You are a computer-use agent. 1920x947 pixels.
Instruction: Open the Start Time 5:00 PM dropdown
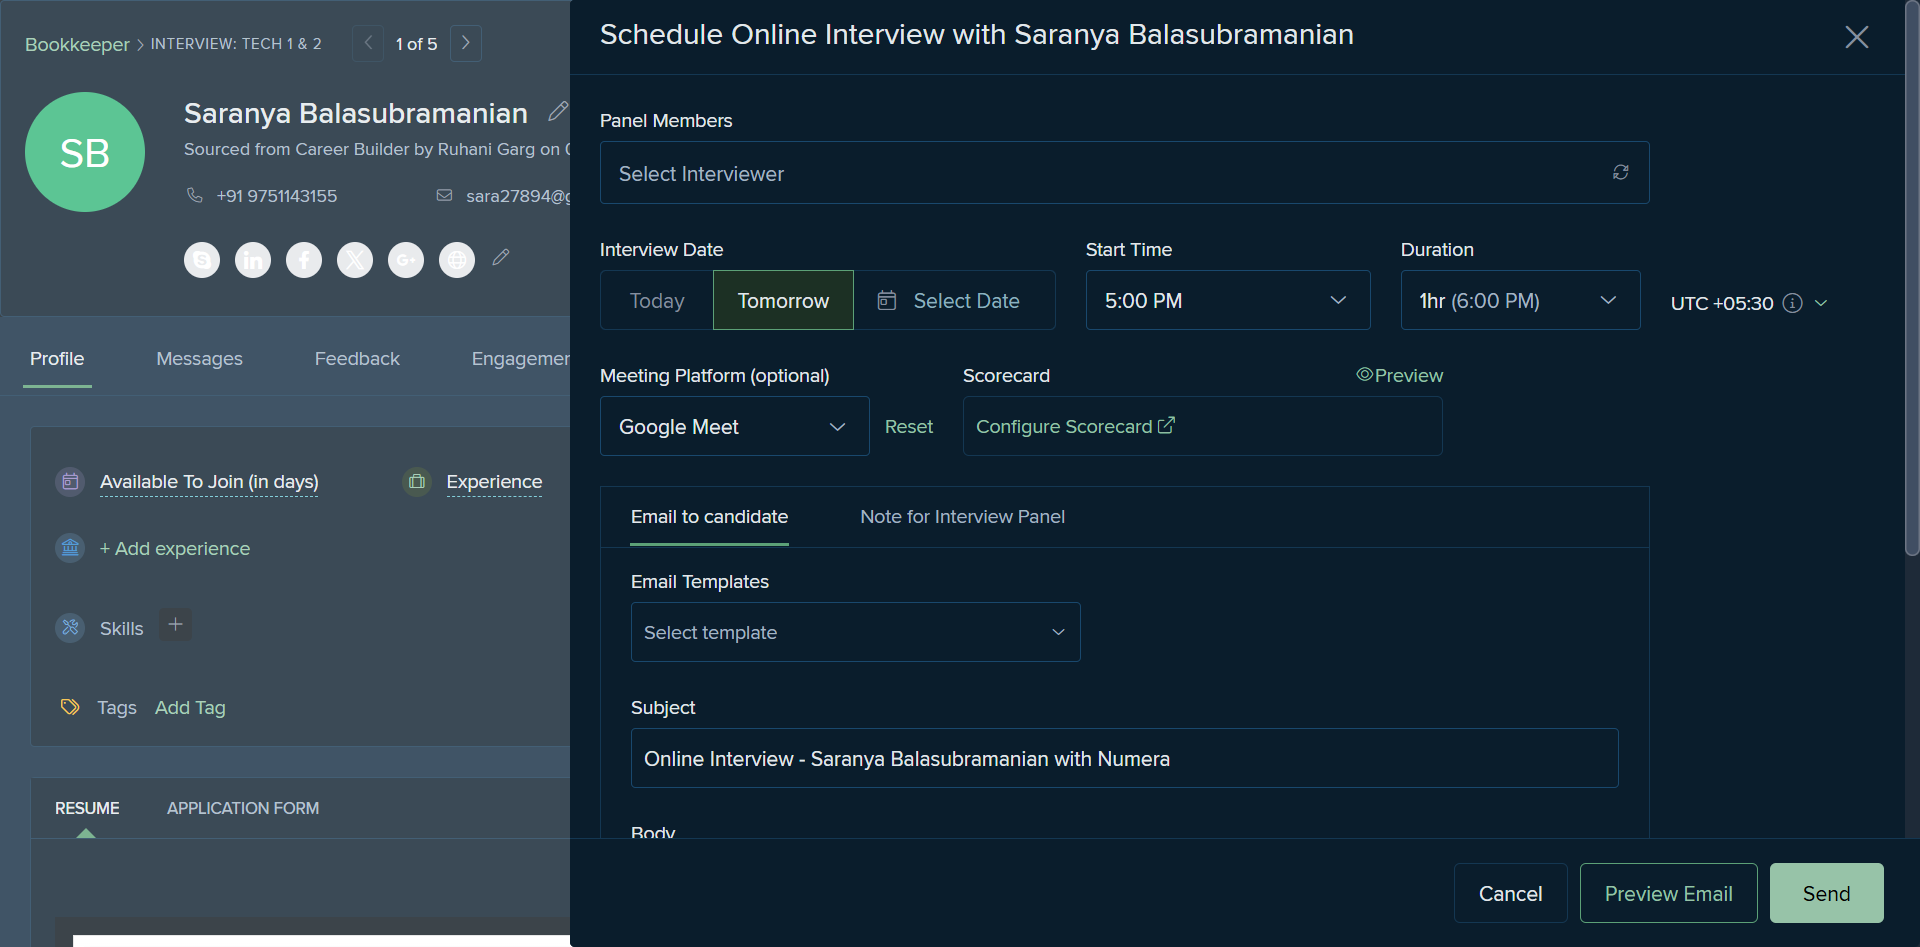pos(1228,300)
